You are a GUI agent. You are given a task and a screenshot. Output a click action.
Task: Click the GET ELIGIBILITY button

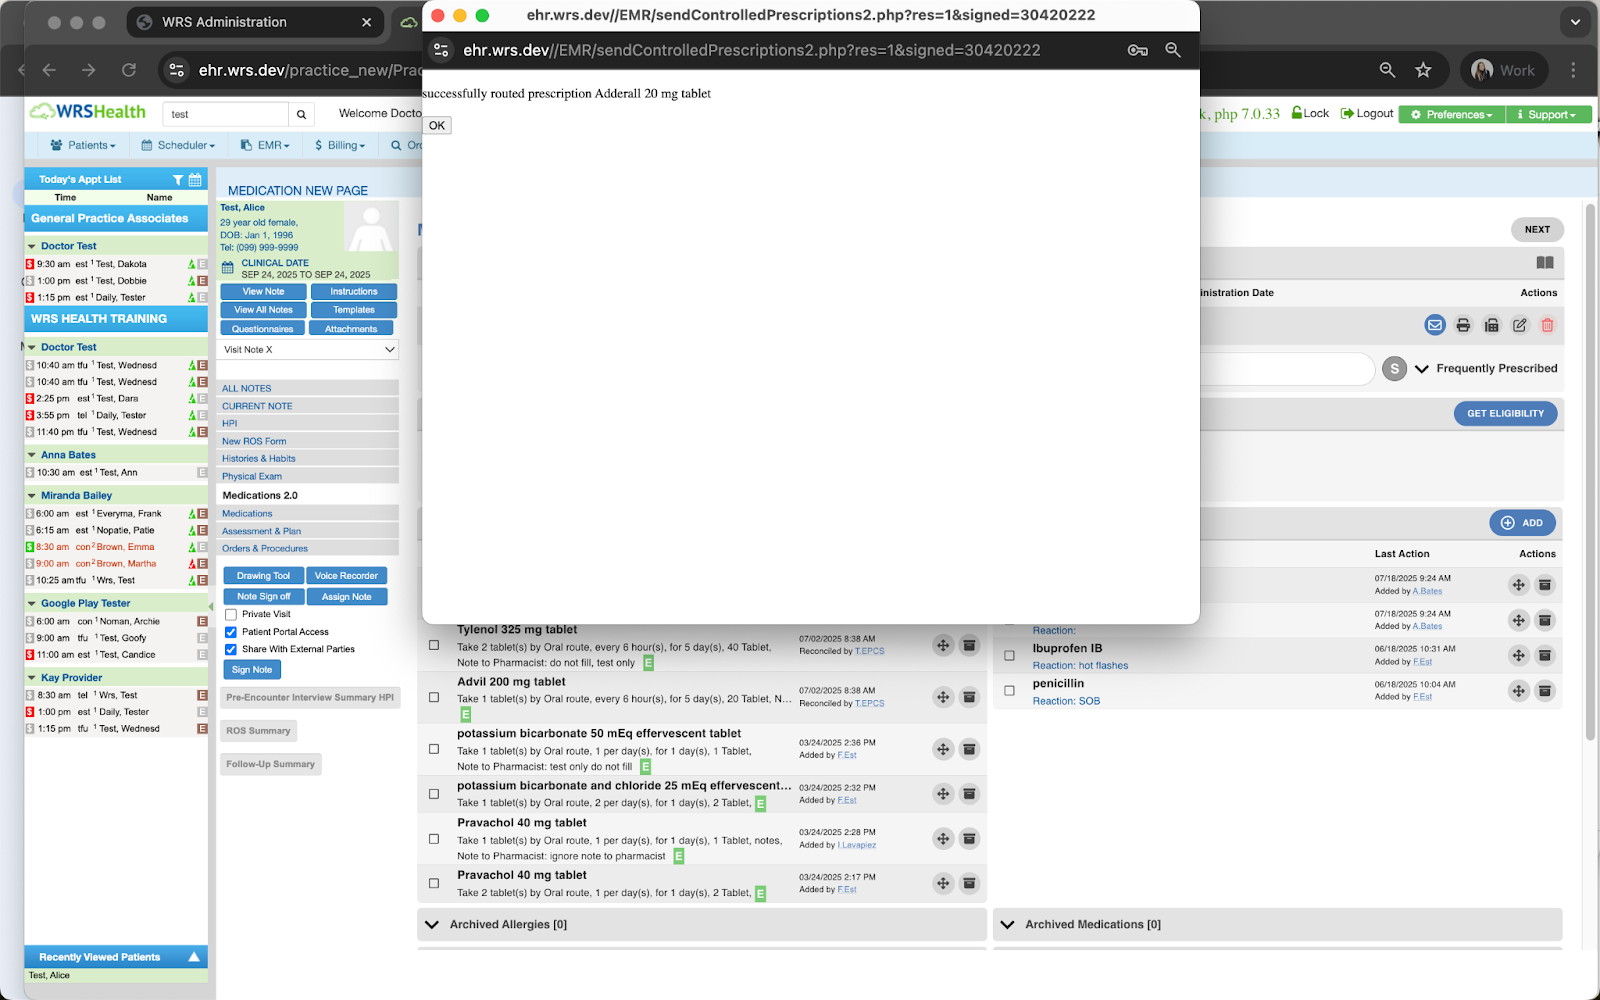[x=1504, y=414]
